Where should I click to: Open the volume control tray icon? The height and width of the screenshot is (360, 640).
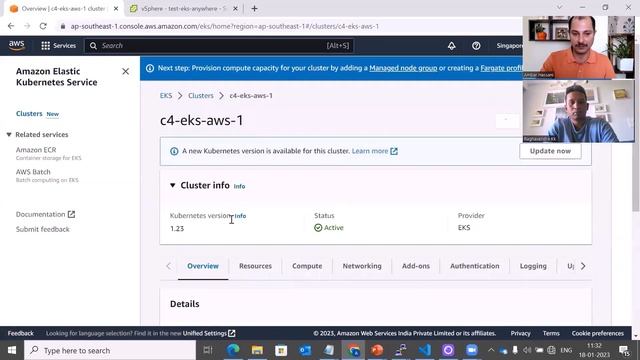click(527, 350)
